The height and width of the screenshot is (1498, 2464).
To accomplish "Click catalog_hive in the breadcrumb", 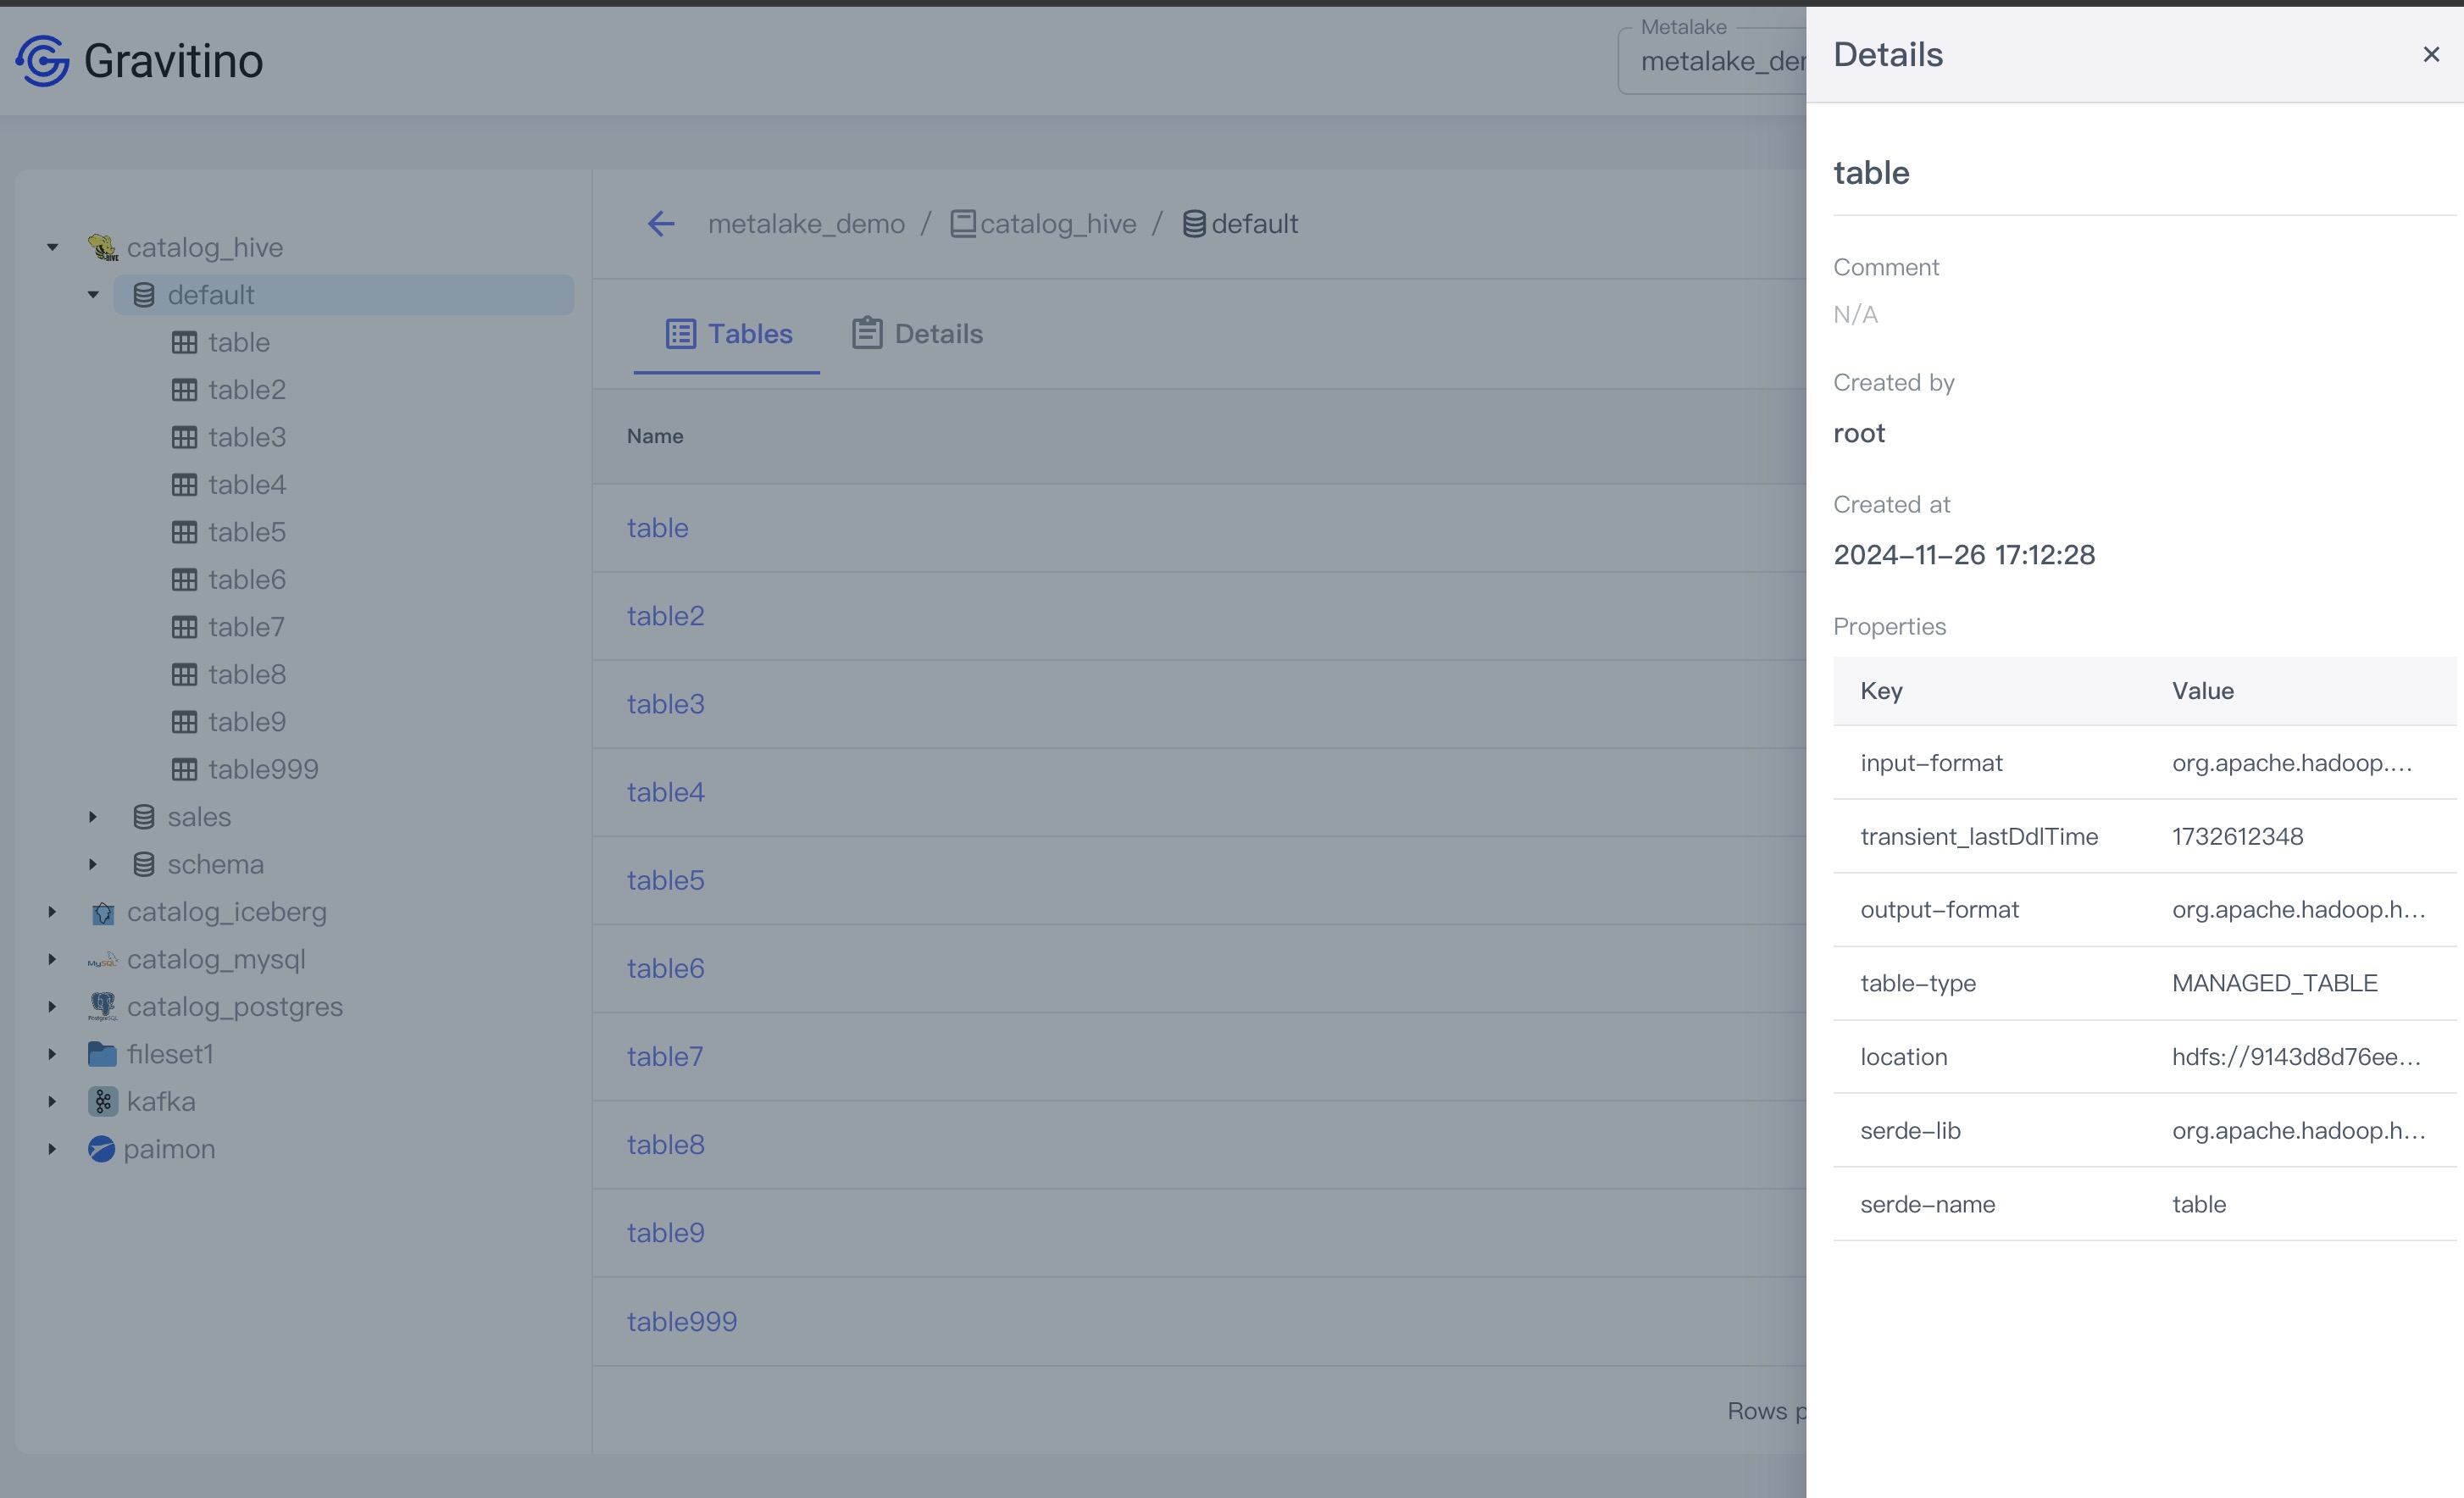I will [x=1057, y=224].
